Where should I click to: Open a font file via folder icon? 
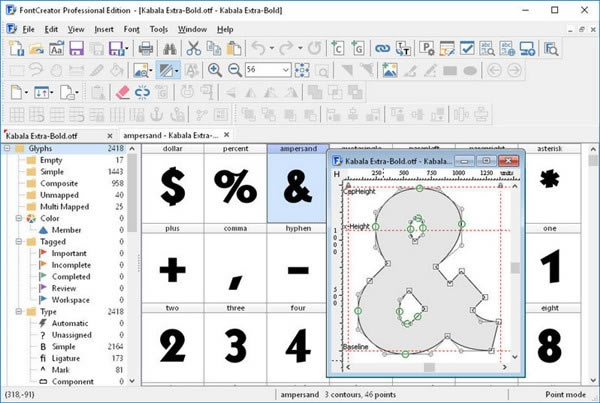point(36,49)
